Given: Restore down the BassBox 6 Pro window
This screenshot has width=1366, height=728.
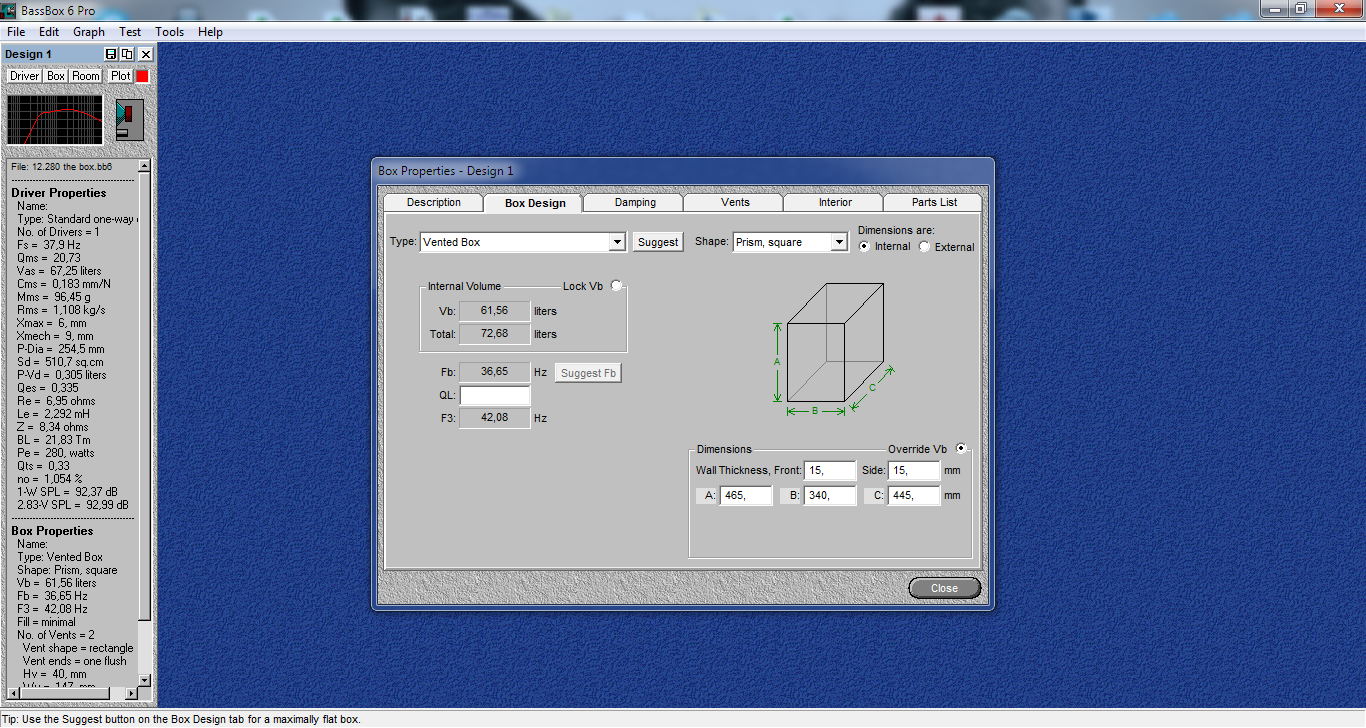Looking at the screenshot, I should pyautogui.click(x=1300, y=8).
